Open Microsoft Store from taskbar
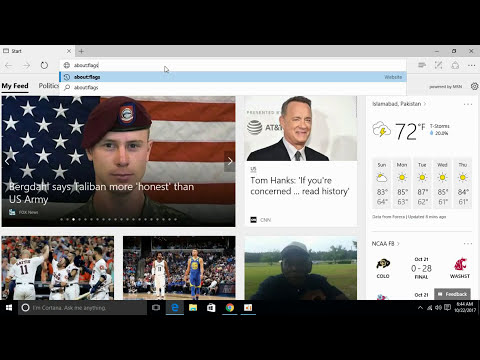Viewport: 480px width, 360px height. coord(211,308)
